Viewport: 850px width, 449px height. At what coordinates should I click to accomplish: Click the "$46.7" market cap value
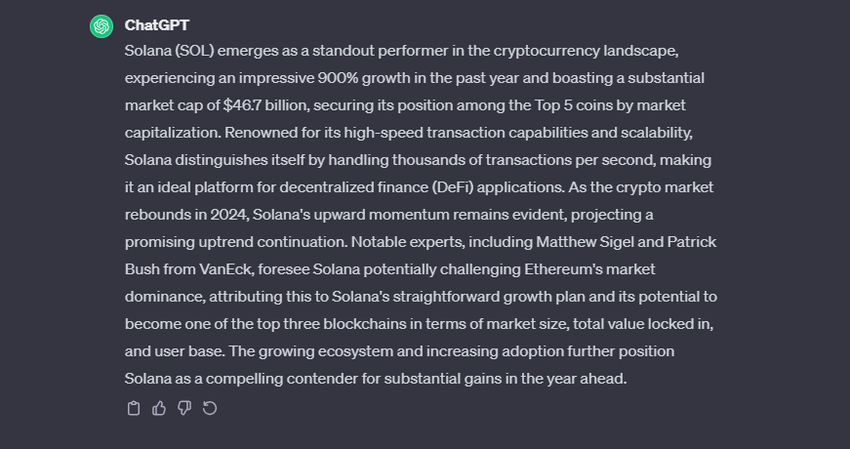pyautogui.click(x=248, y=105)
